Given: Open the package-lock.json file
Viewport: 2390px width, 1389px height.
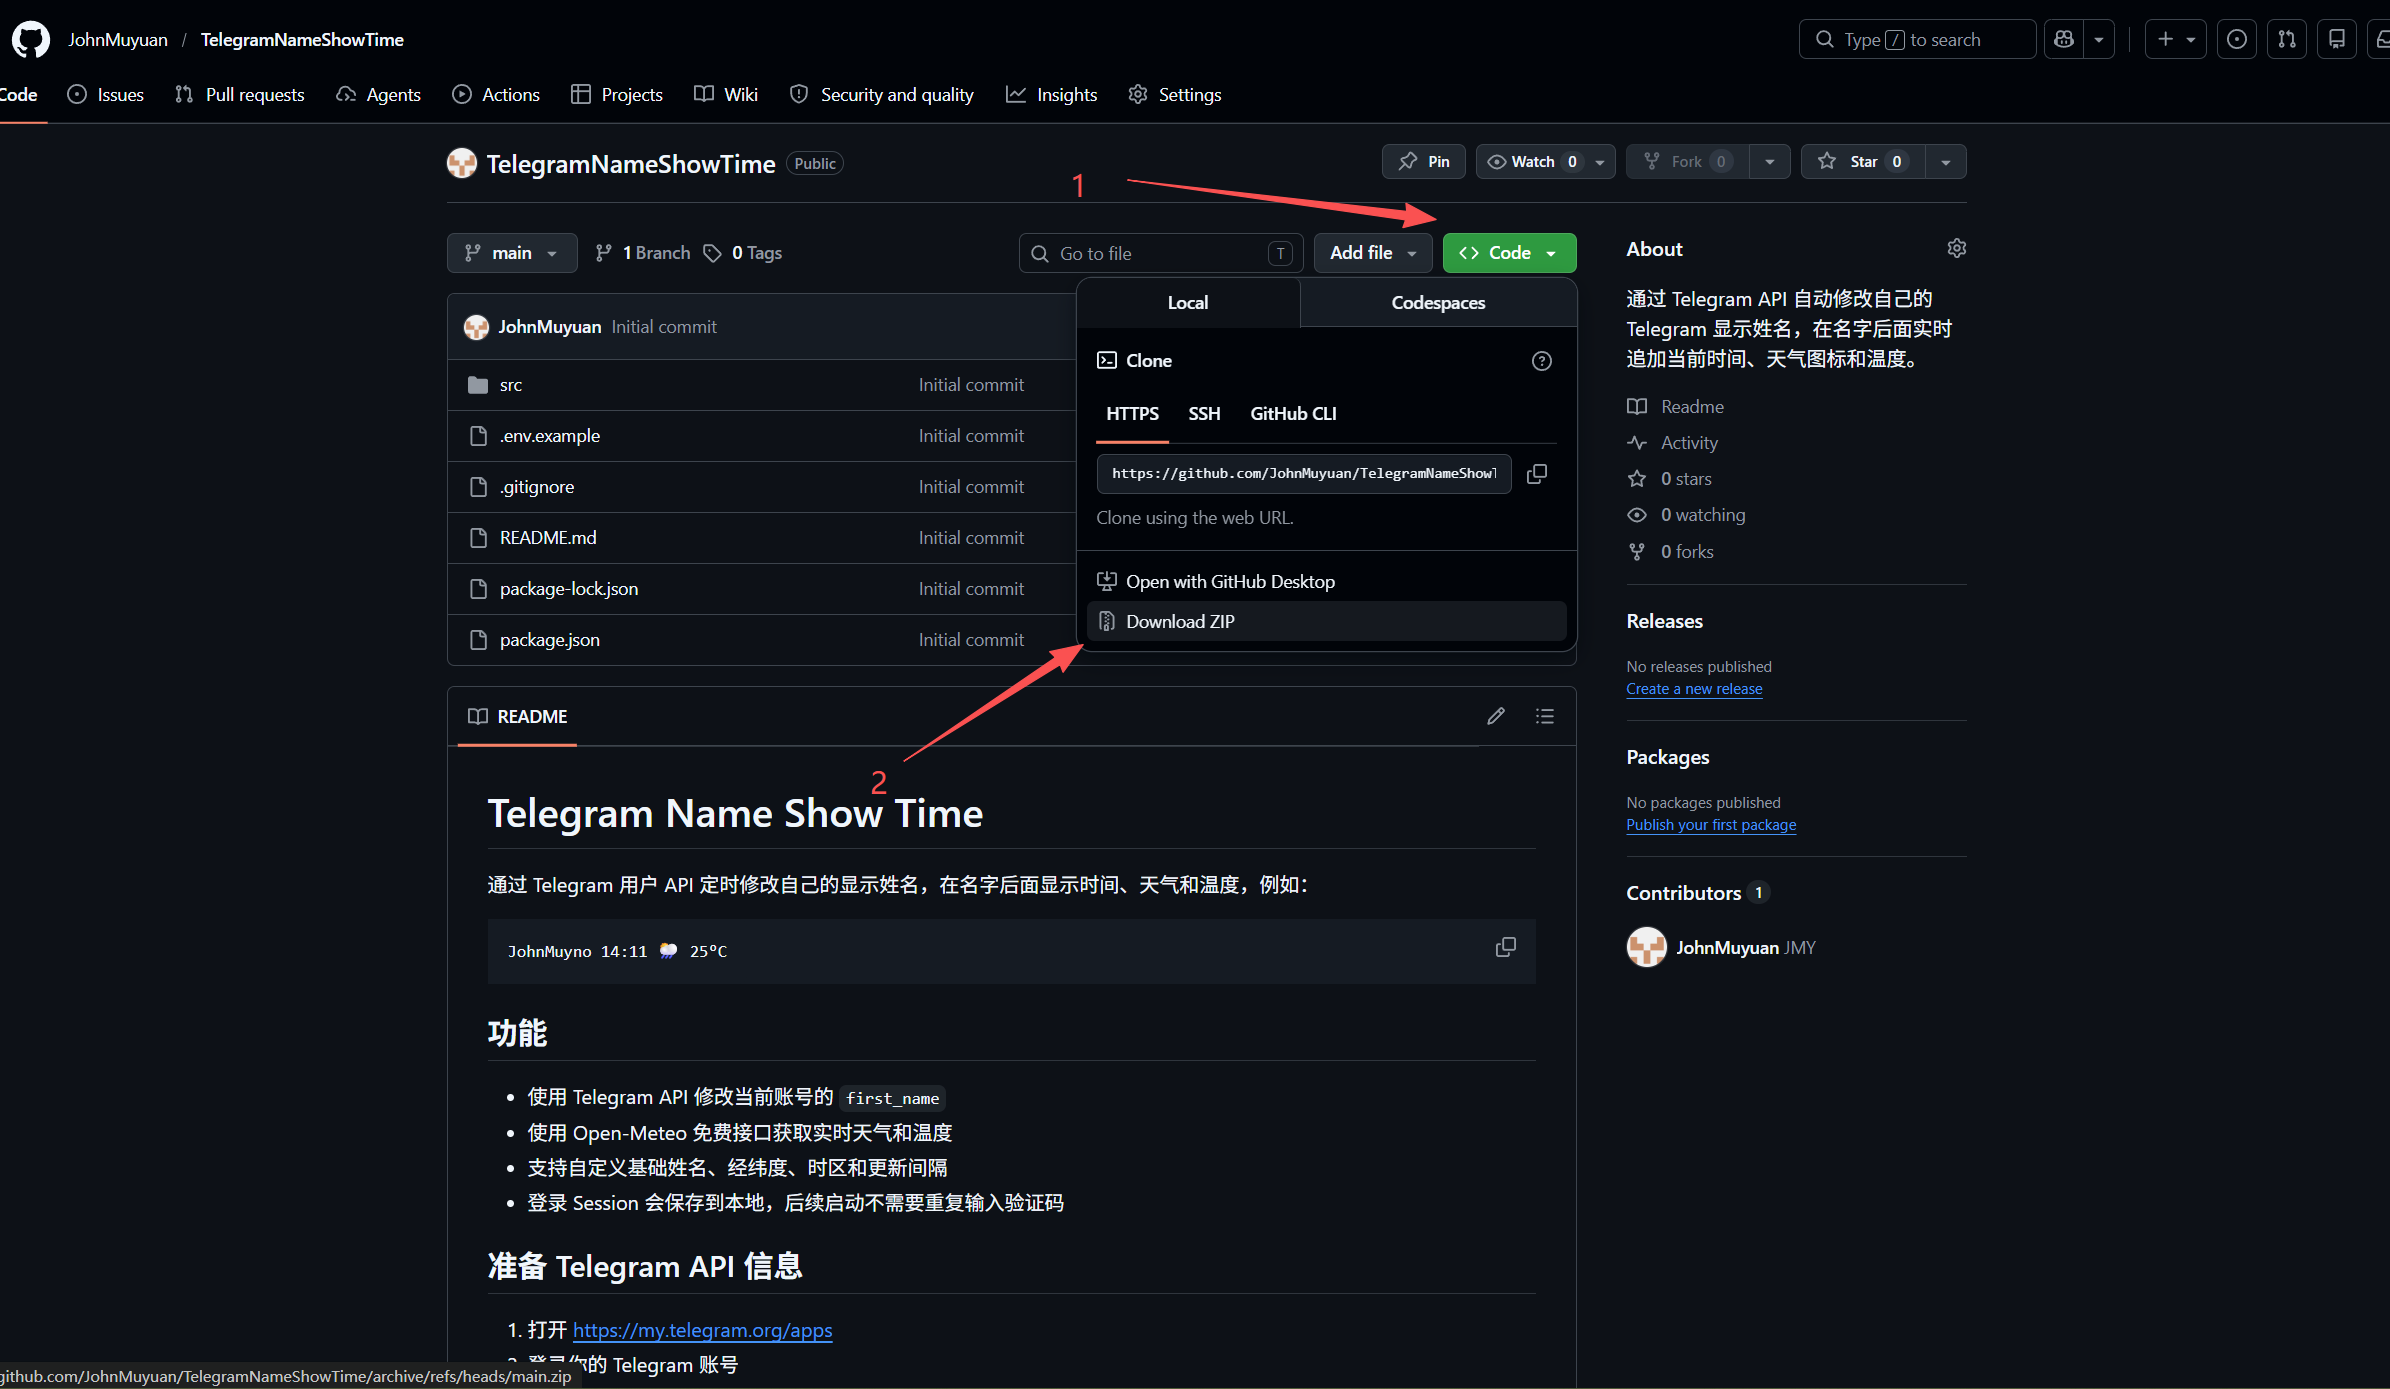Looking at the screenshot, I should [569, 589].
